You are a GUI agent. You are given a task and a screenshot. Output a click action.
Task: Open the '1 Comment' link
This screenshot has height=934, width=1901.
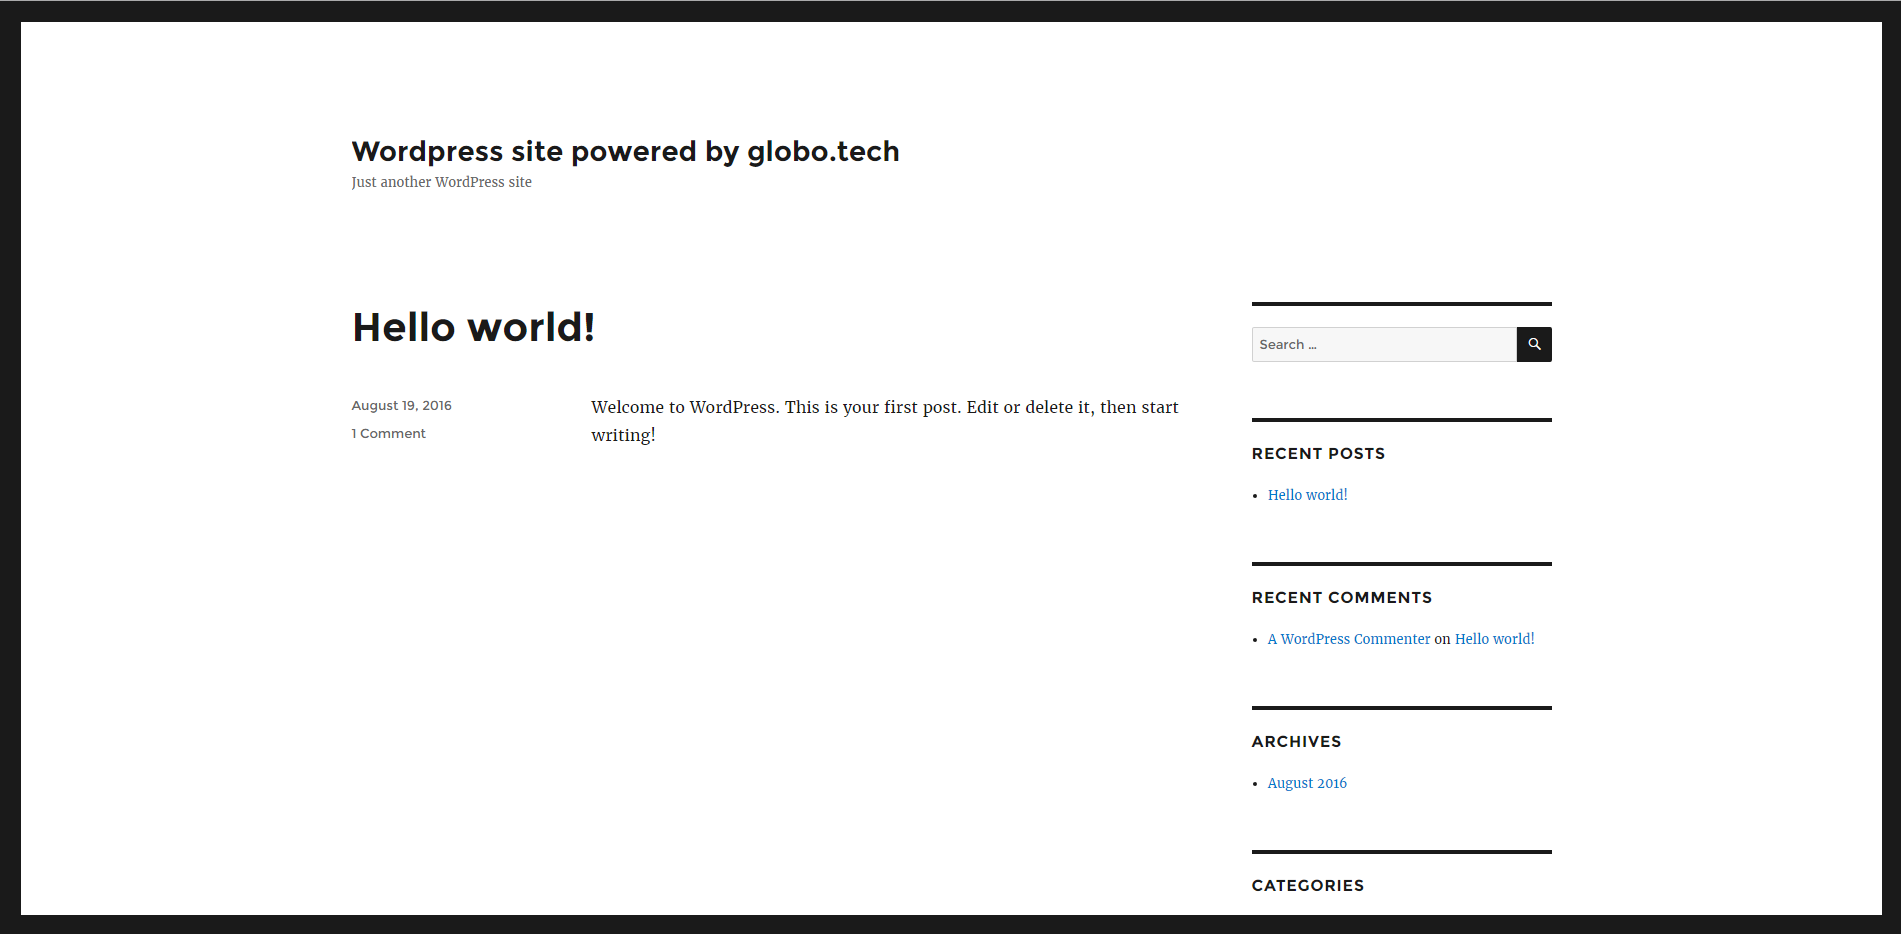click(388, 433)
